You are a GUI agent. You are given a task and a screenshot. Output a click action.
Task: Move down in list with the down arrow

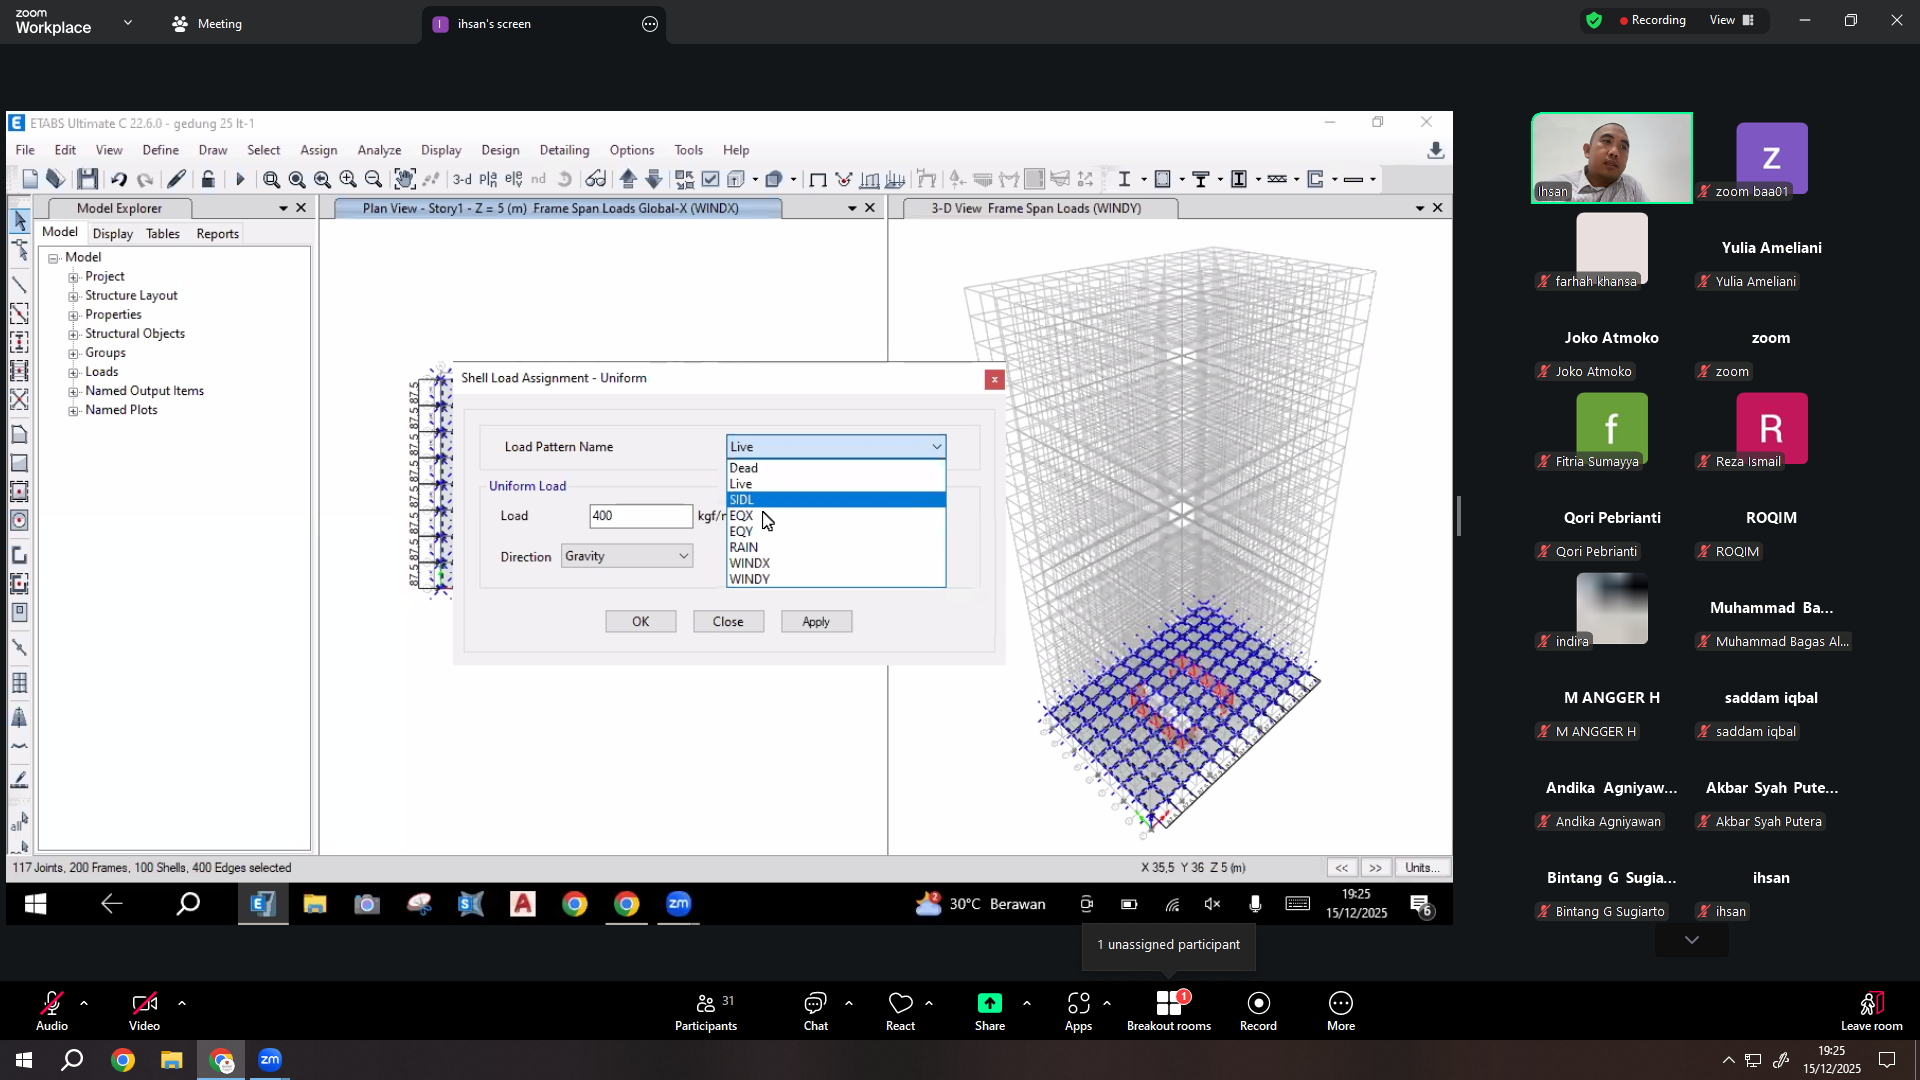pyautogui.click(x=654, y=179)
